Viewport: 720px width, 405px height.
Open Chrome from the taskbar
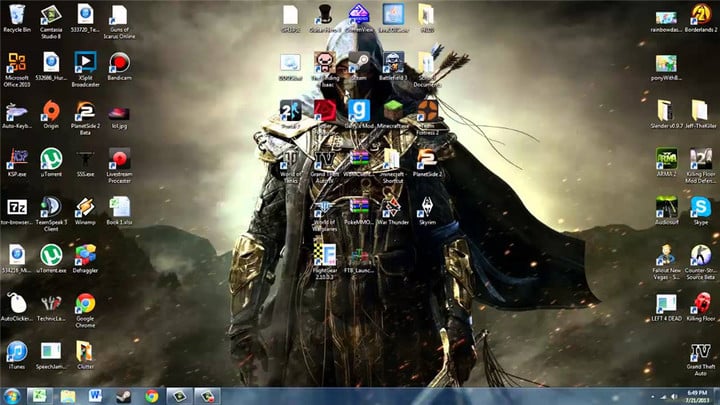point(152,396)
